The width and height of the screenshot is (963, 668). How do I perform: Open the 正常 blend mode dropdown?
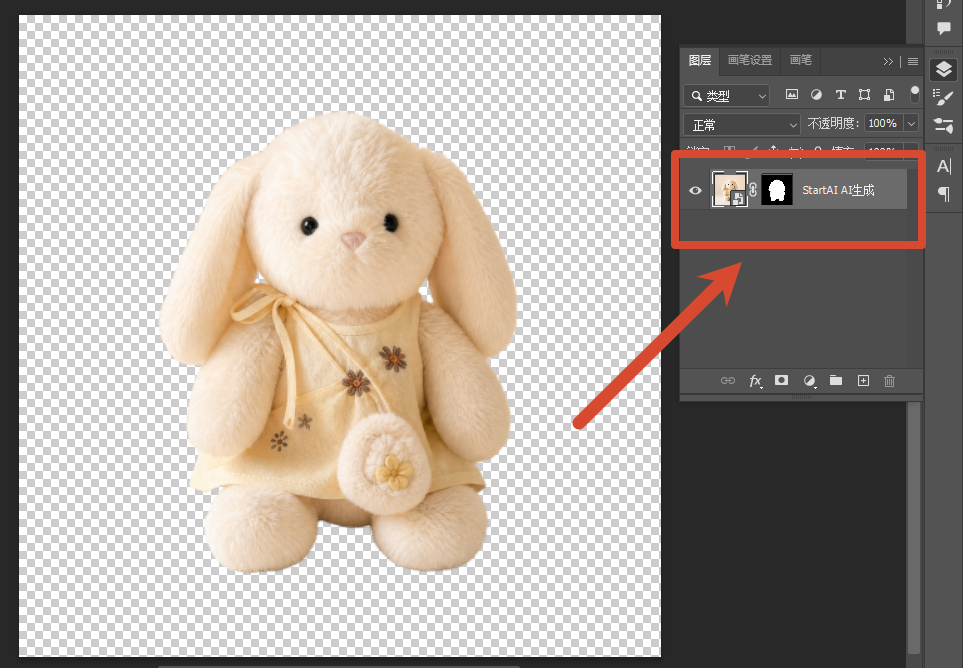[742, 125]
